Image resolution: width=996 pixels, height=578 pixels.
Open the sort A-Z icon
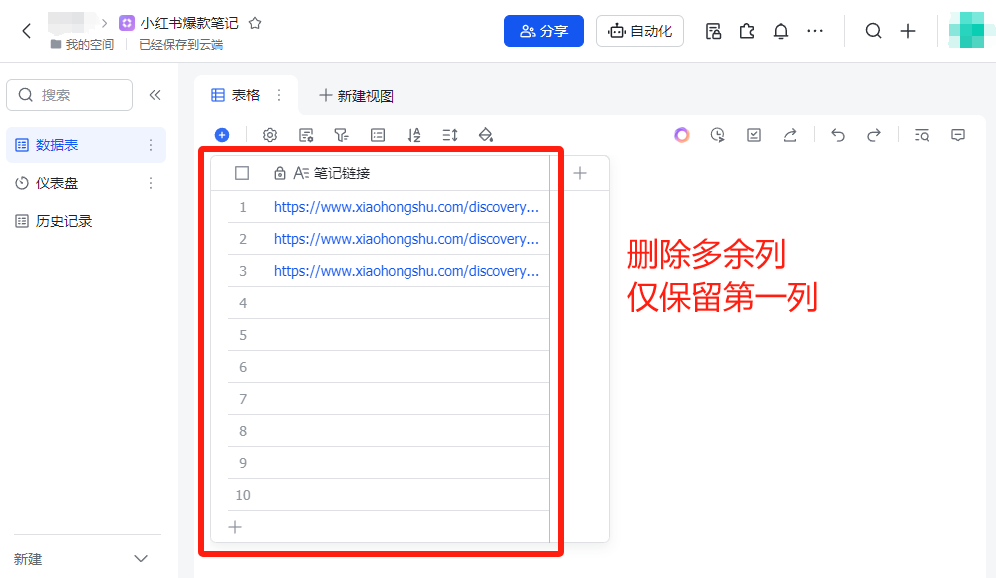point(413,134)
